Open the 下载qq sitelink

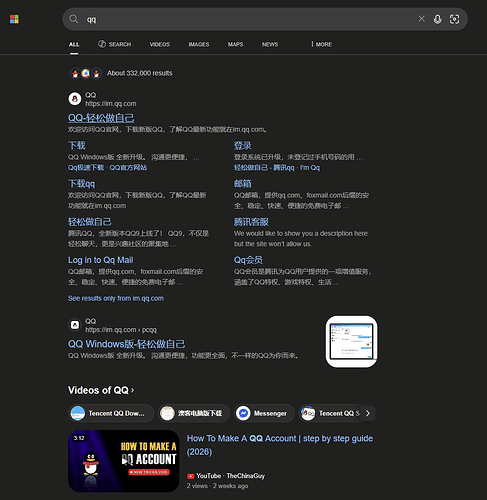pos(82,184)
